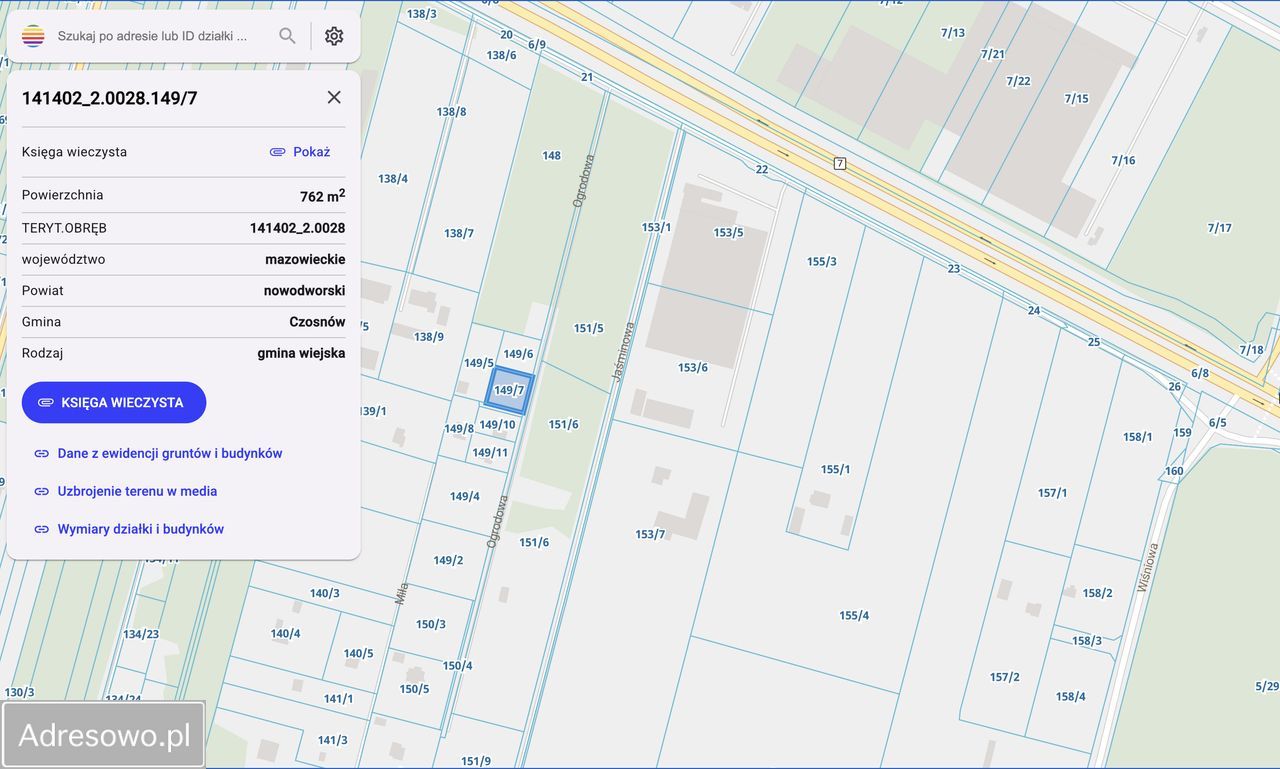Screen dimensions: 1280x769
Task: Click the magnifier search icon
Action: pos(287,36)
